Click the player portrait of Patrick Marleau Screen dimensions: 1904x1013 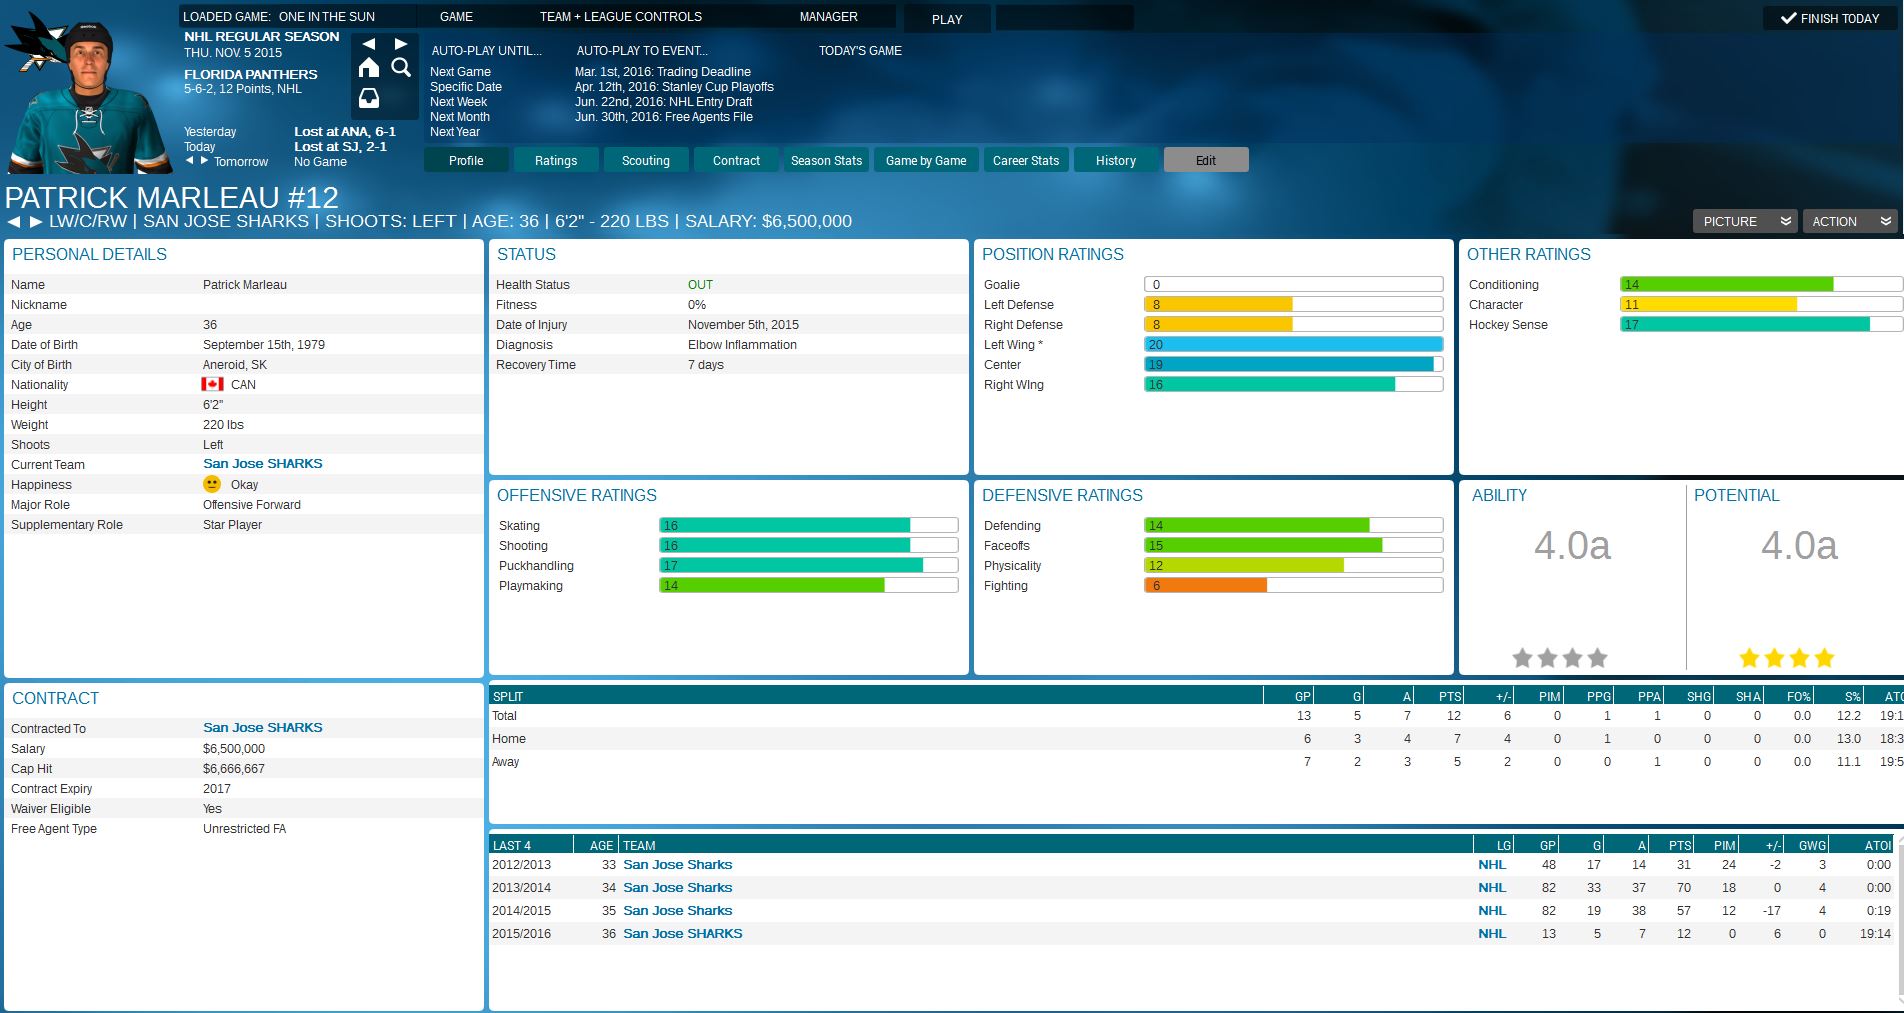point(85,100)
